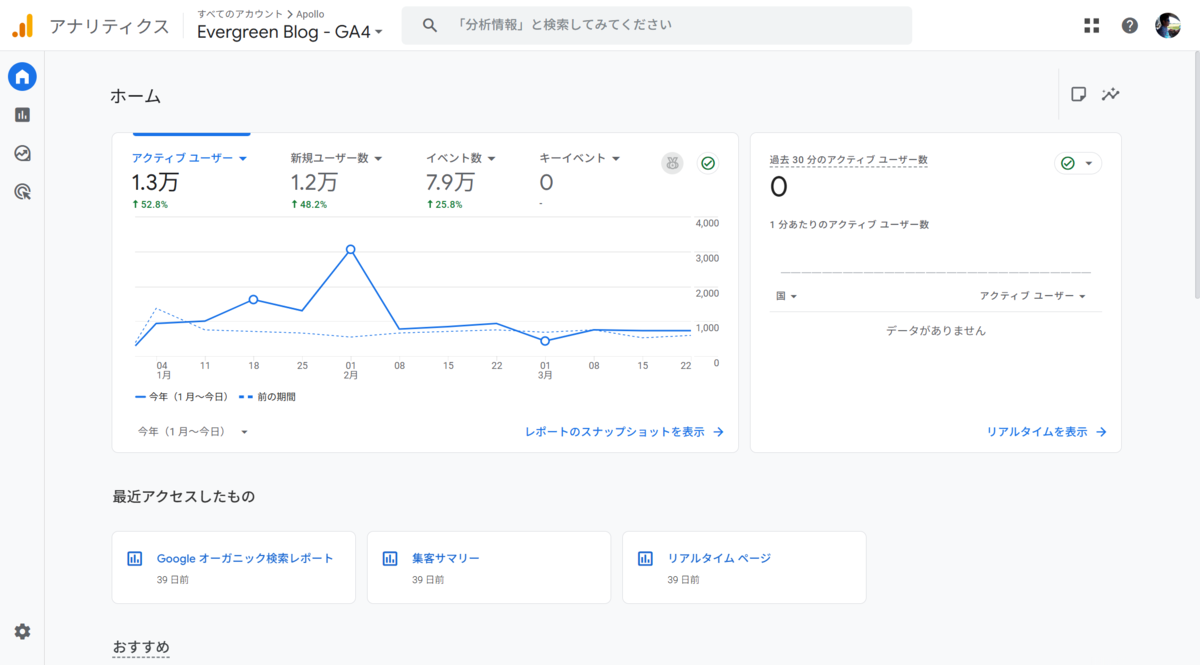Click the 25.8% change indicator

coord(444,204)
